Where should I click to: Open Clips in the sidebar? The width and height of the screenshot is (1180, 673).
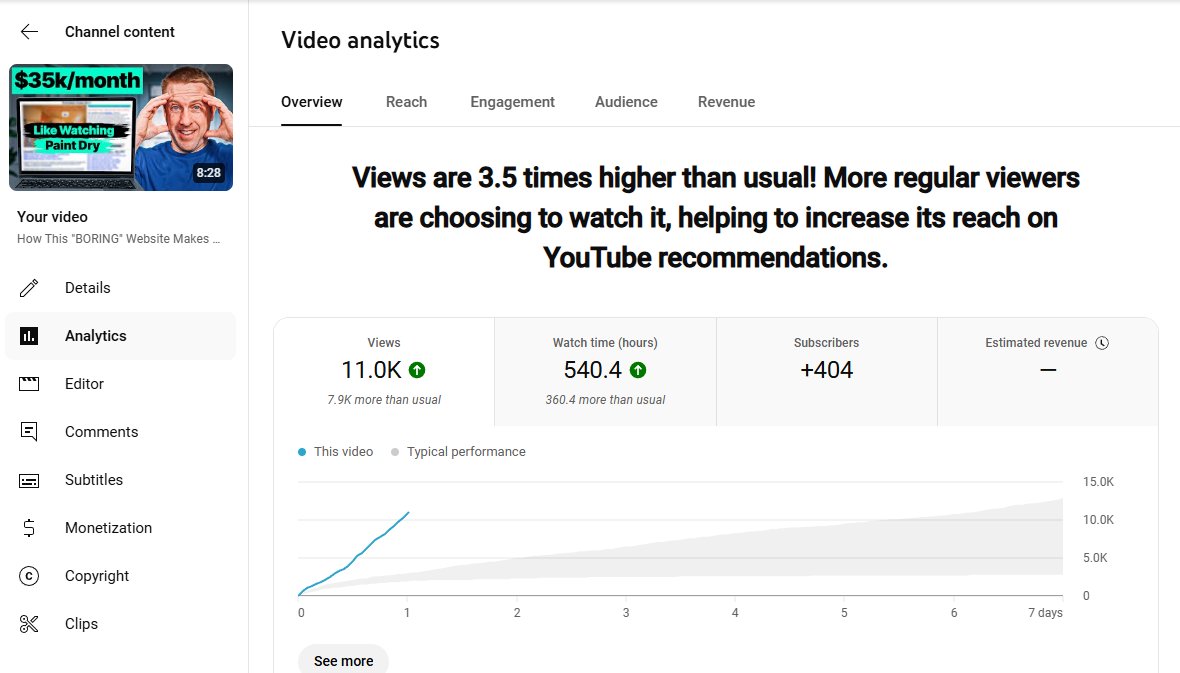120,624
